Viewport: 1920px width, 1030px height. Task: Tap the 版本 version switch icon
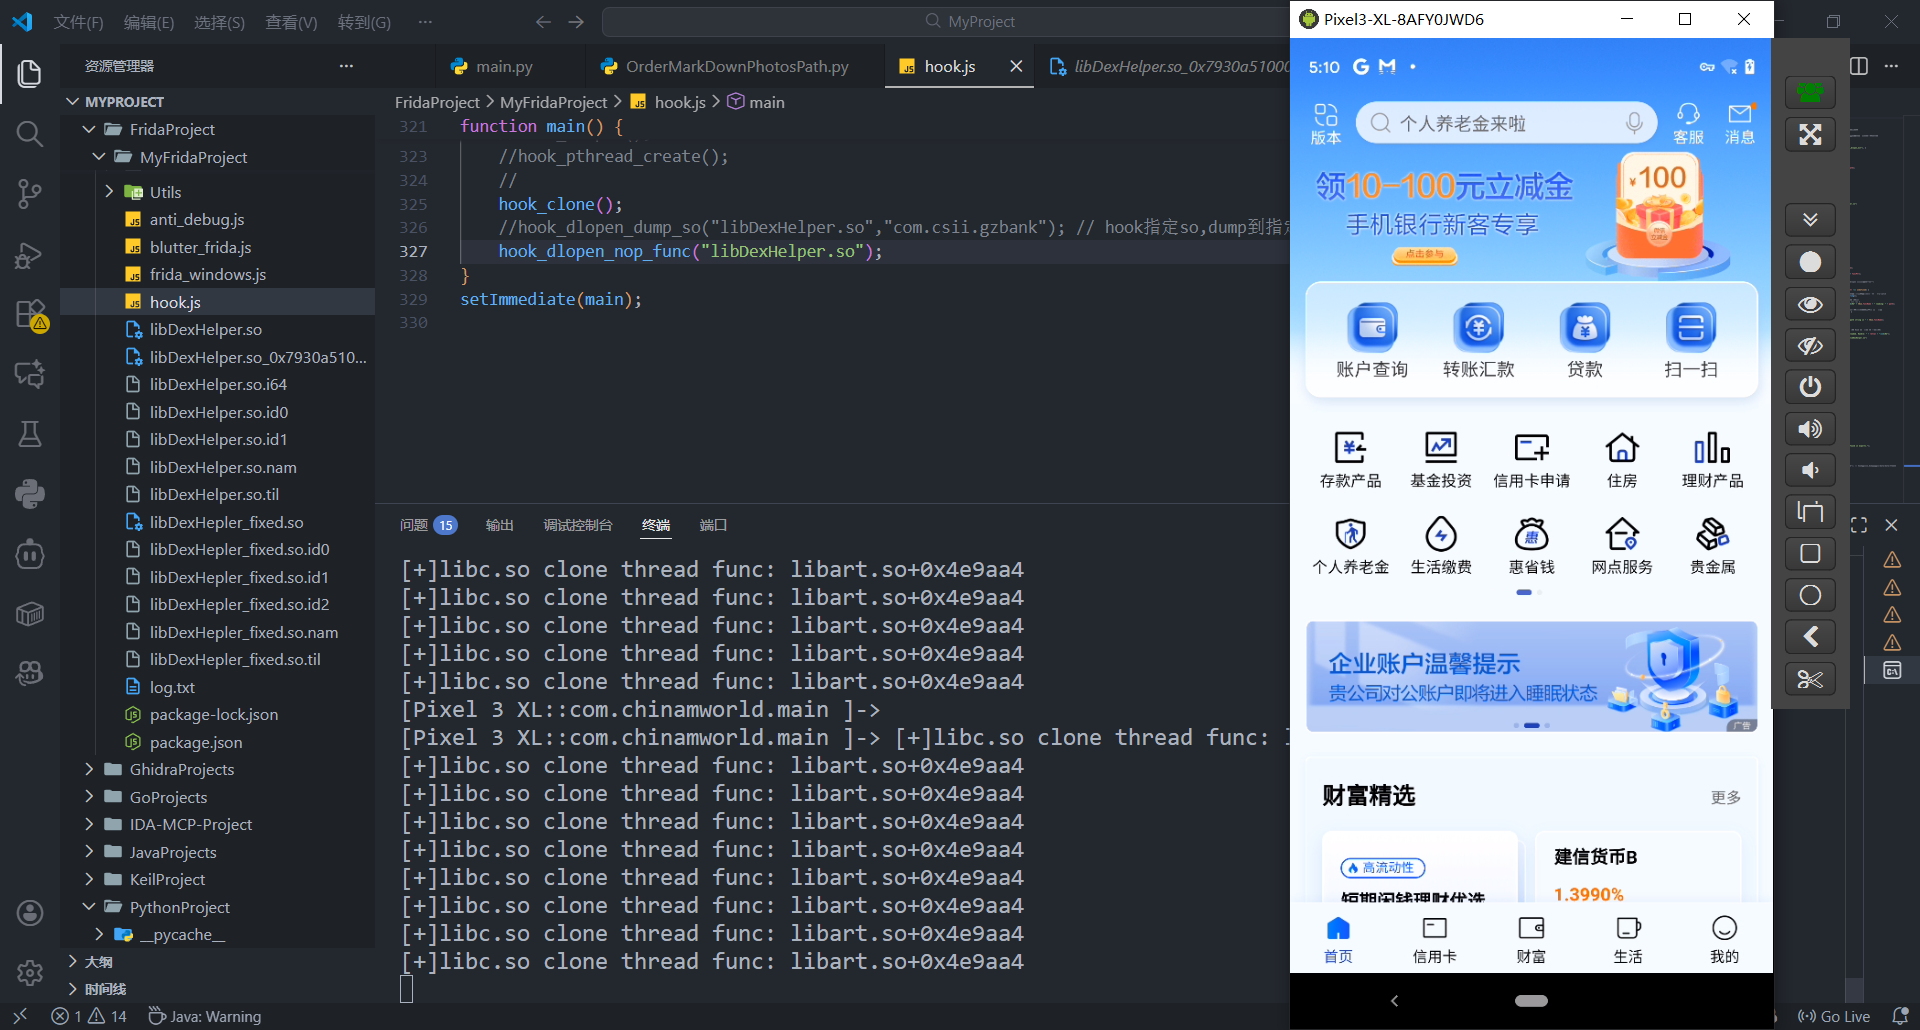(1326, 123)
